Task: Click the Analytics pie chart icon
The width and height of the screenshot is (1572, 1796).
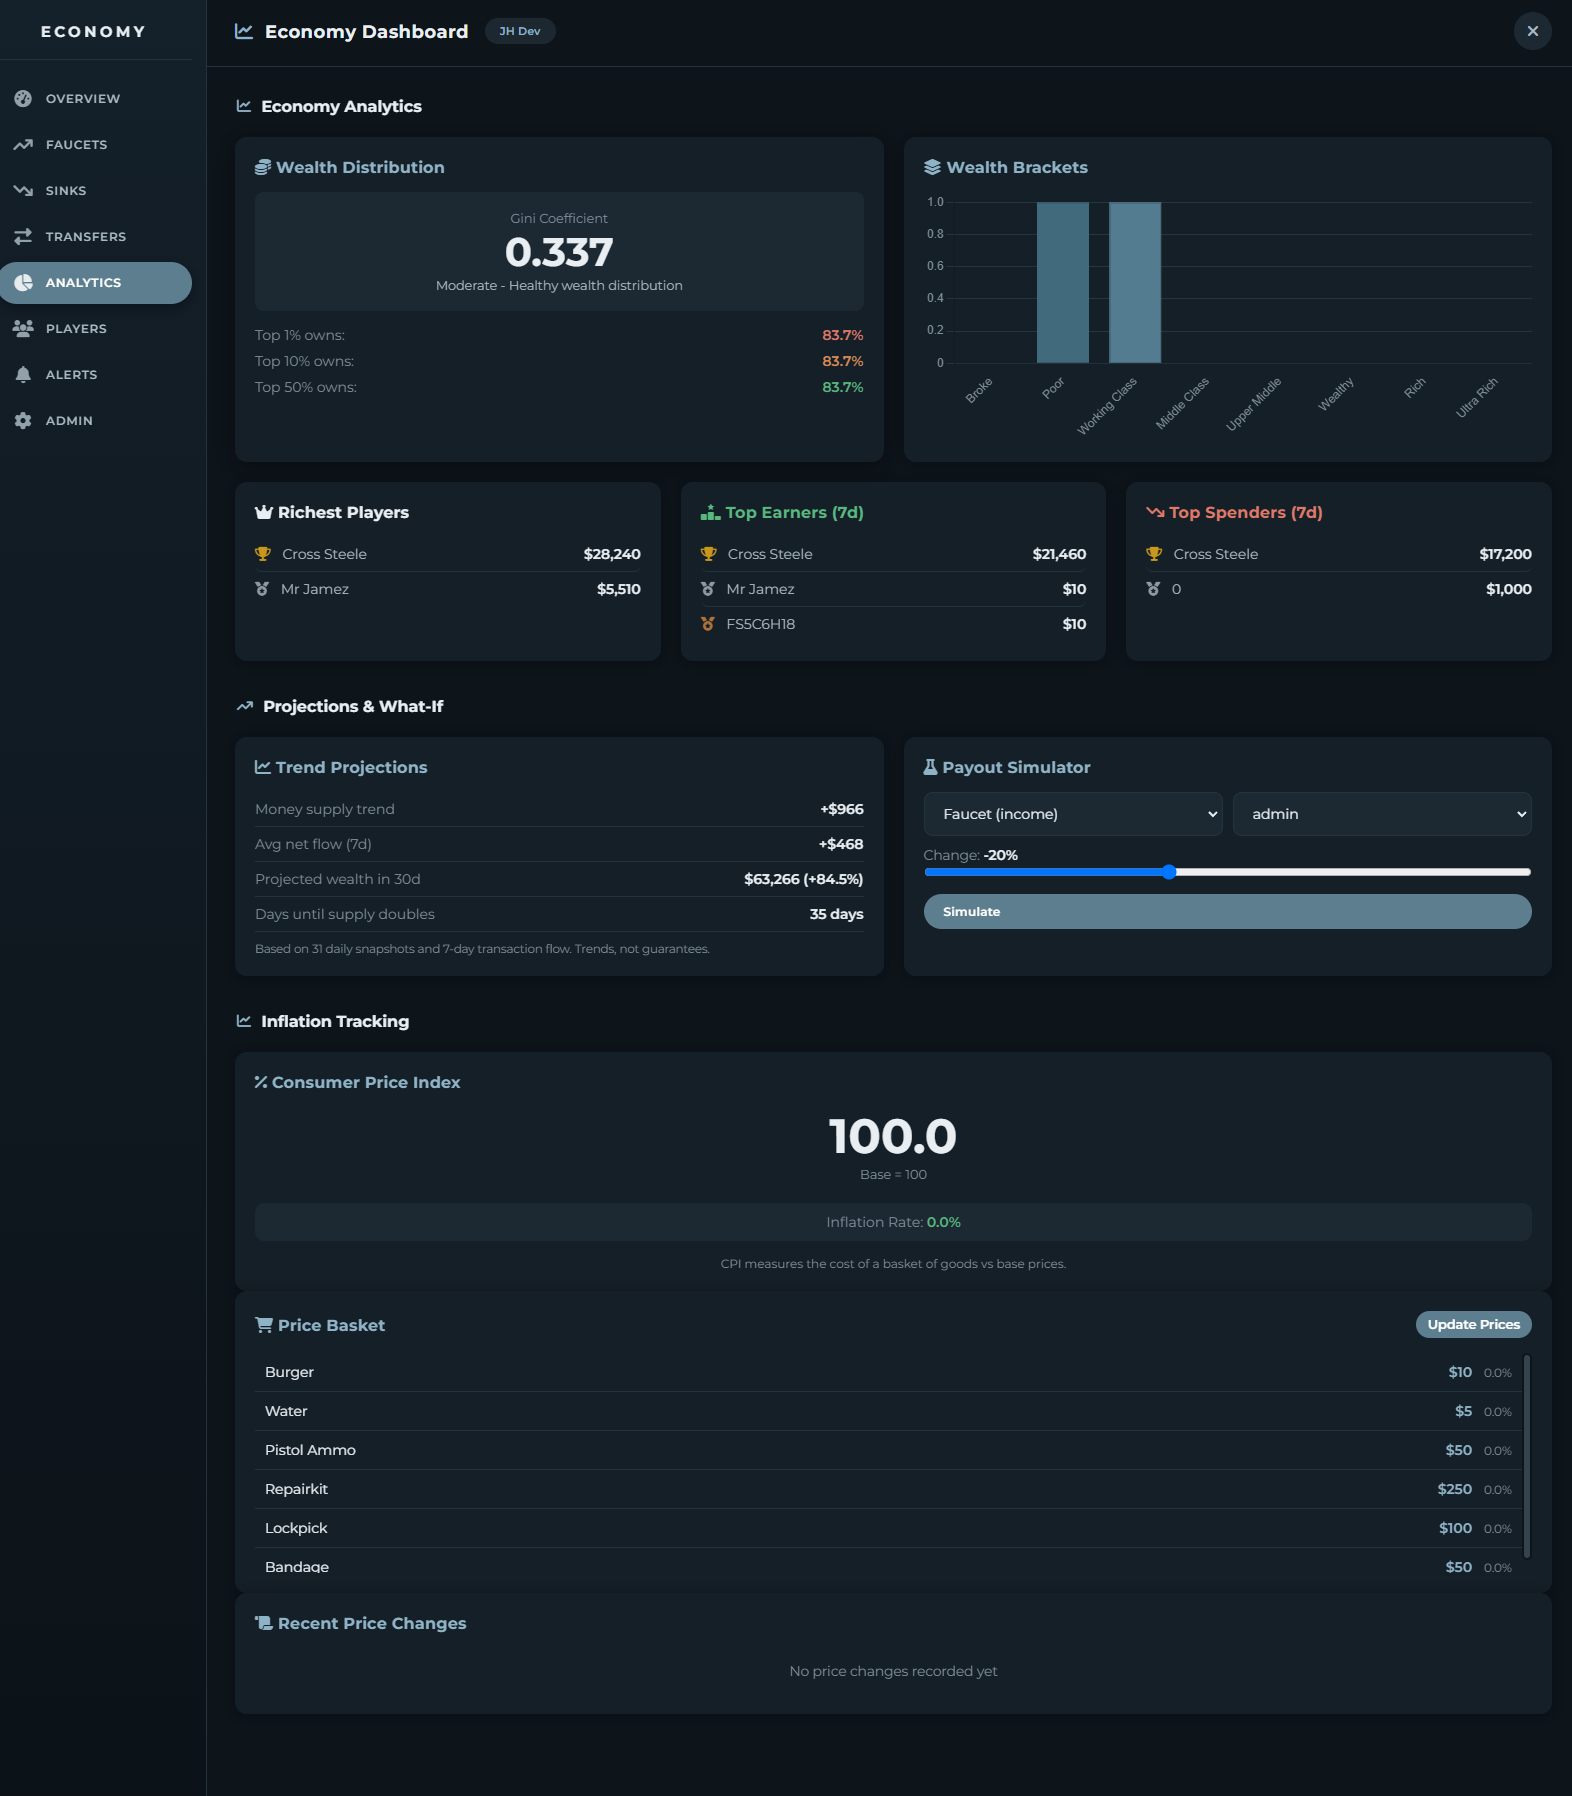Action: [23, 282]
